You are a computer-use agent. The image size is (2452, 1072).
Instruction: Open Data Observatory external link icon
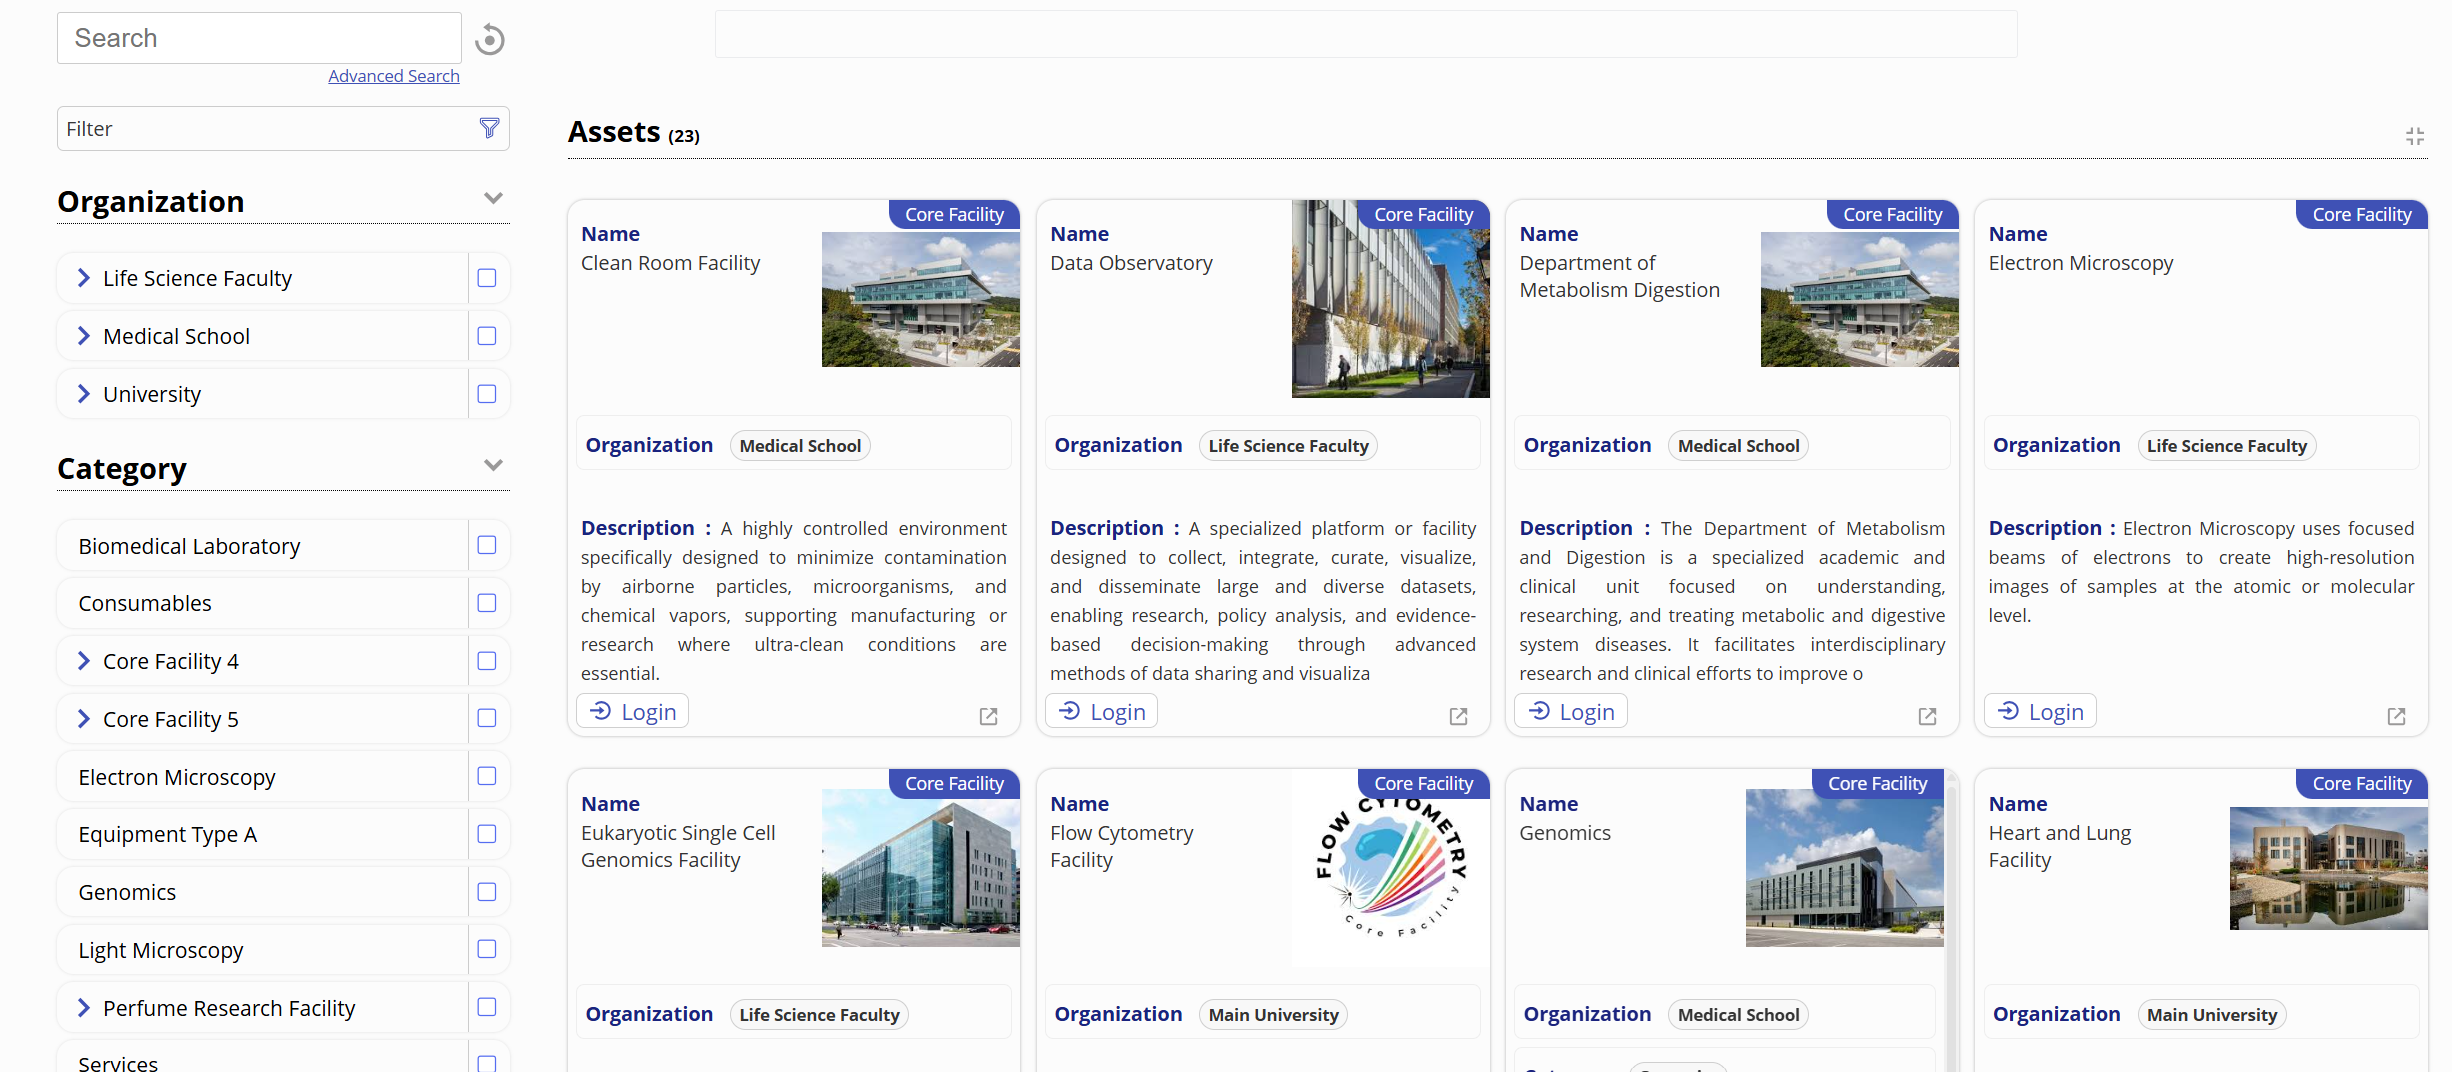1458,716
